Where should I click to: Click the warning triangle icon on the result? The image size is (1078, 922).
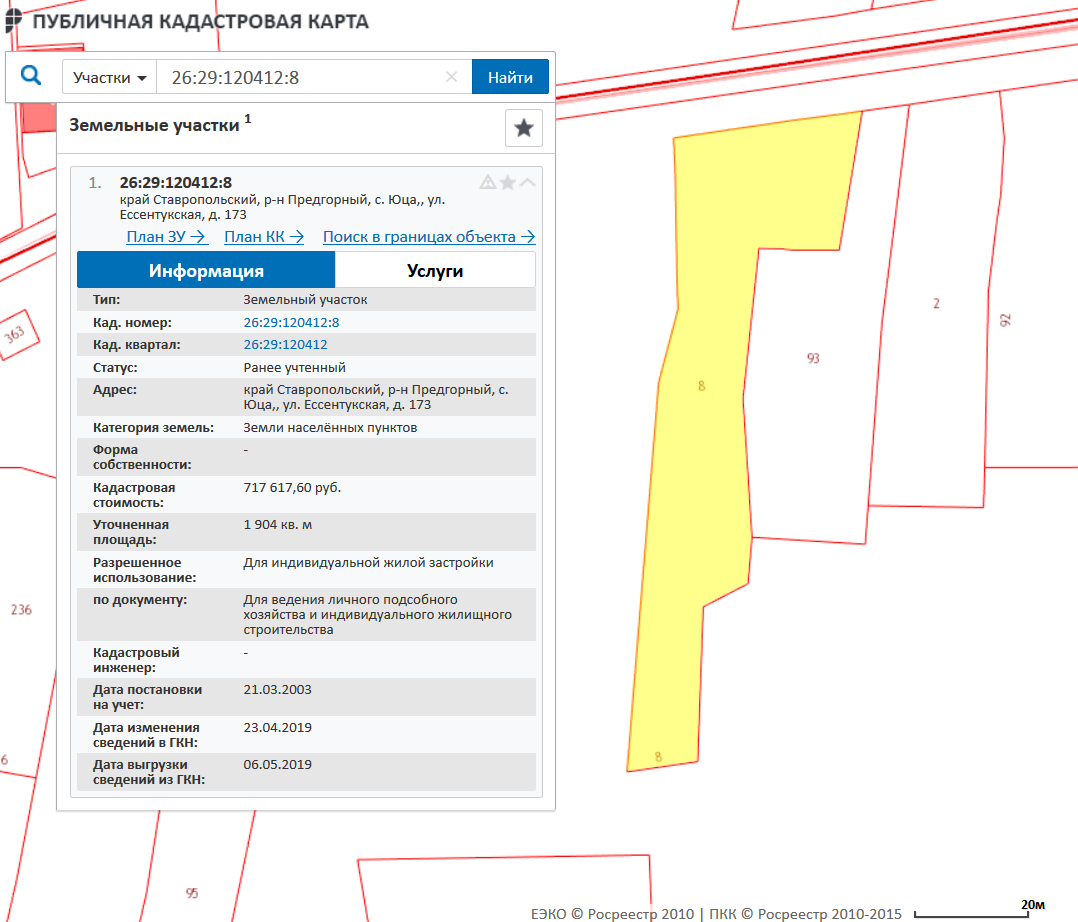coord(488,182)
